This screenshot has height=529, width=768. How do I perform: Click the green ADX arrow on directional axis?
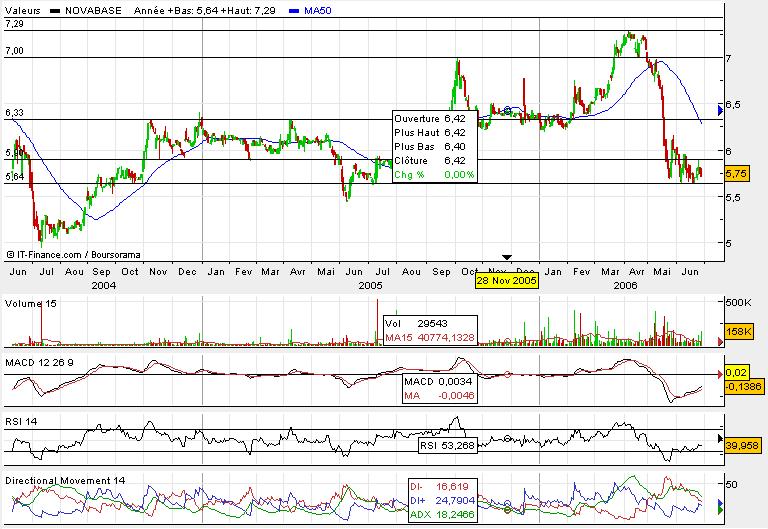(720, 510)
